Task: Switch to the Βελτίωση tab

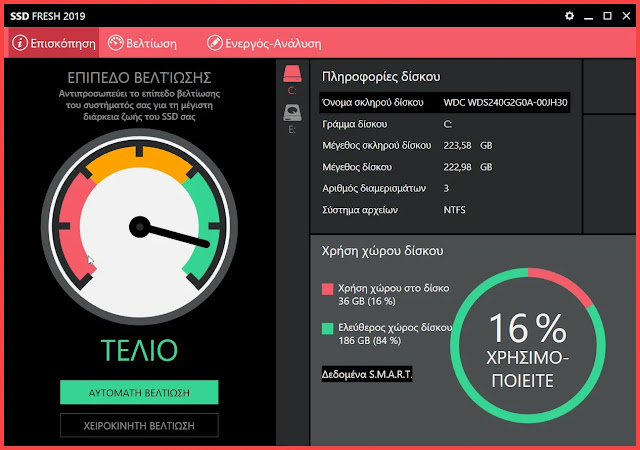Action: 142,43
